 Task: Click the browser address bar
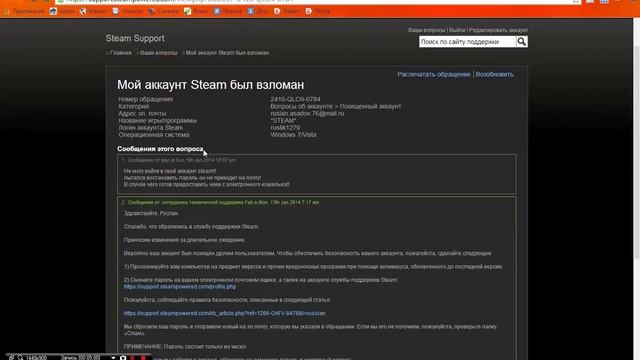tap(318, 1)
